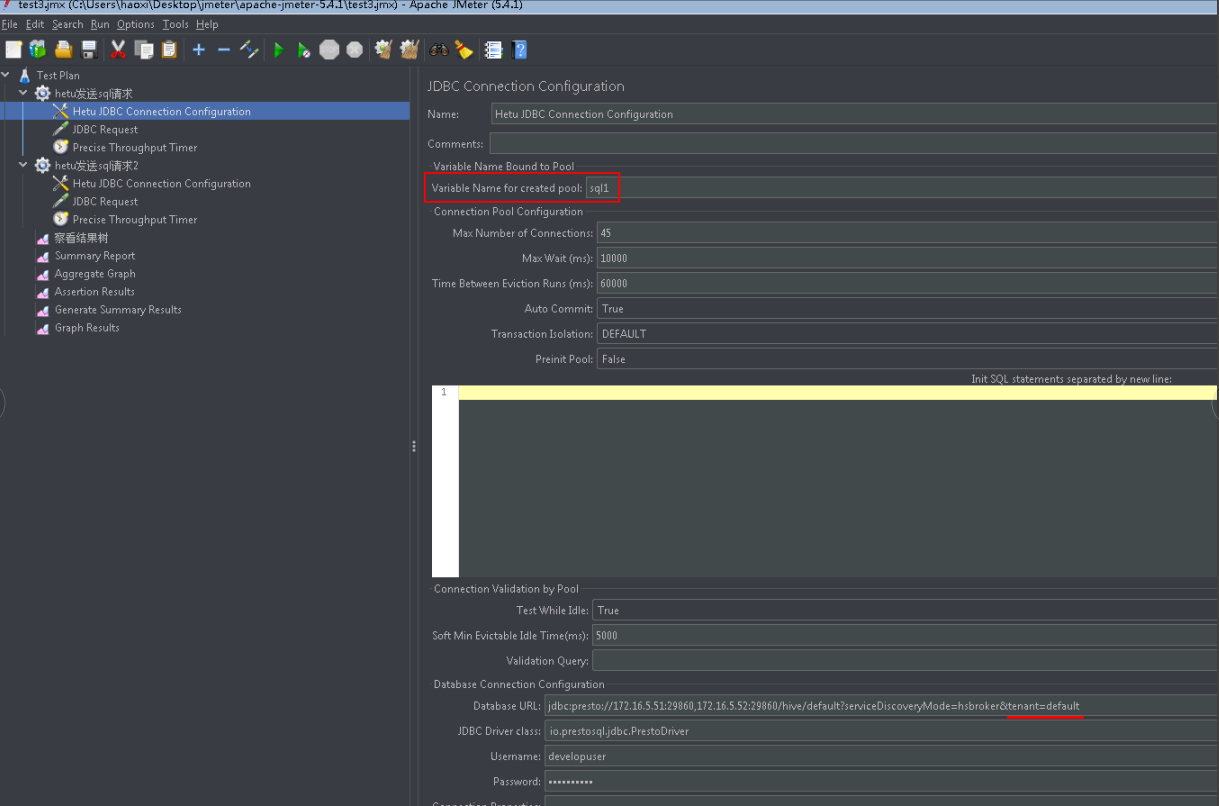
Task: Save the test plan with the floppy disk icon
Action: [89, 49]
